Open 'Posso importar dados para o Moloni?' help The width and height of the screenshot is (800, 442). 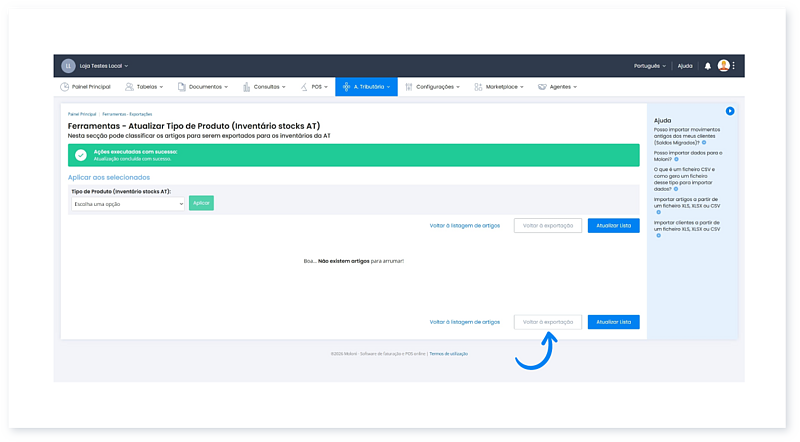(688, 156)
